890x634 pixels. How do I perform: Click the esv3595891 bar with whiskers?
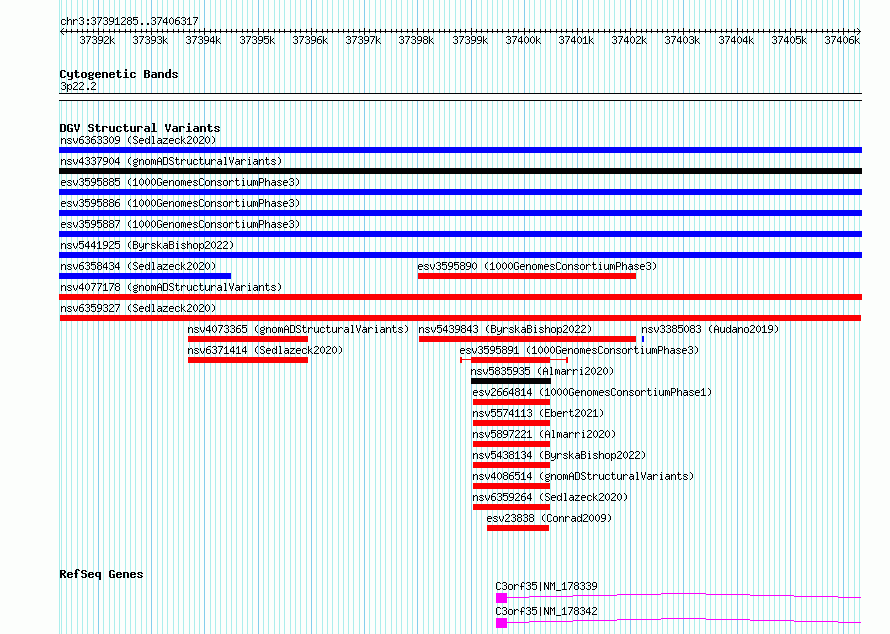click(514, 360)
